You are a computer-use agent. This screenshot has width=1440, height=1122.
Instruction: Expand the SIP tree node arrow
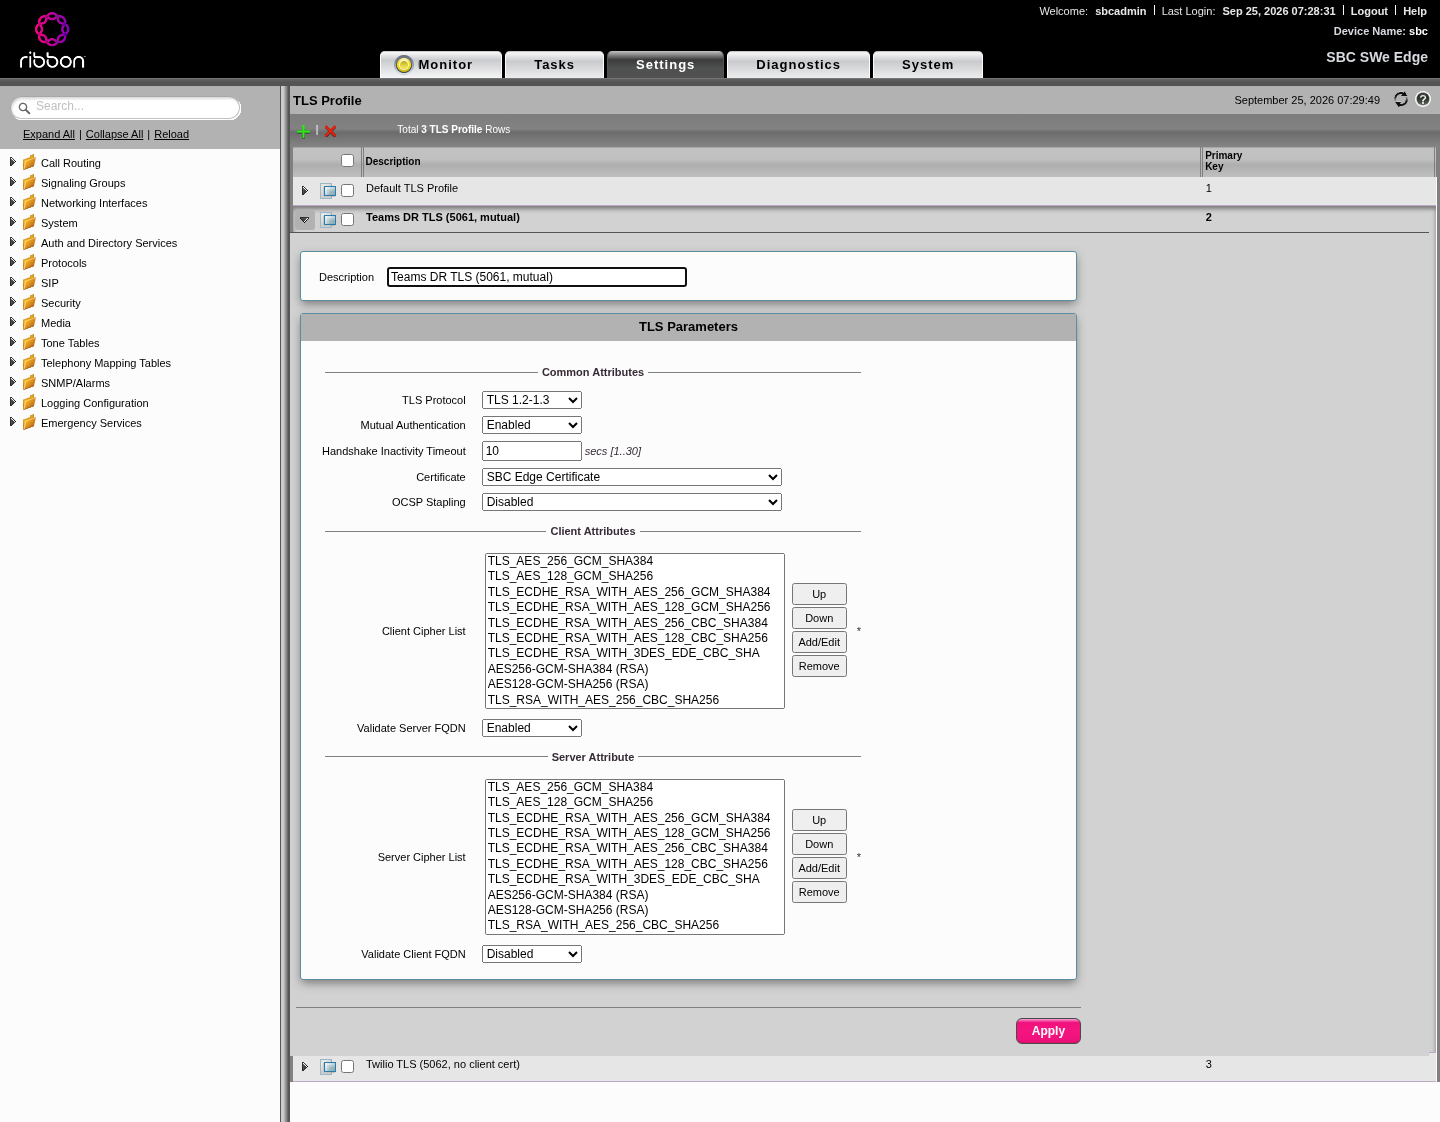coord(12,282)
